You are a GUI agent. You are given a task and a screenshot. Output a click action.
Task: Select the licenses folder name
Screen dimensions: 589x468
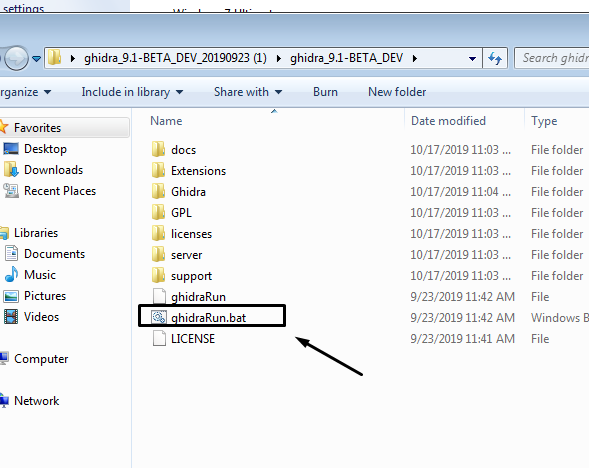pos(191,234)
